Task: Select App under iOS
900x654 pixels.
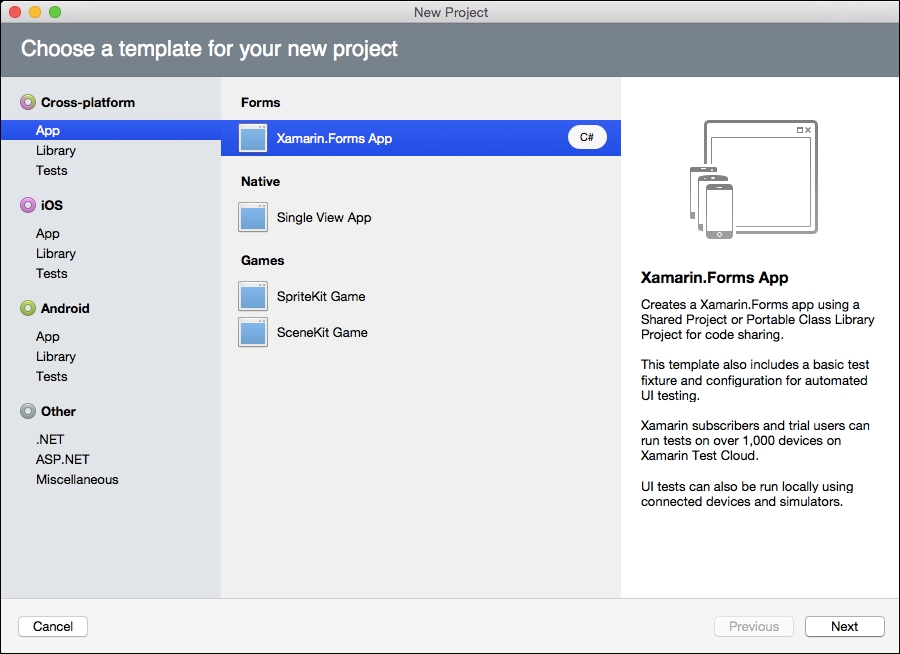Action: click(x=48, y=234)
